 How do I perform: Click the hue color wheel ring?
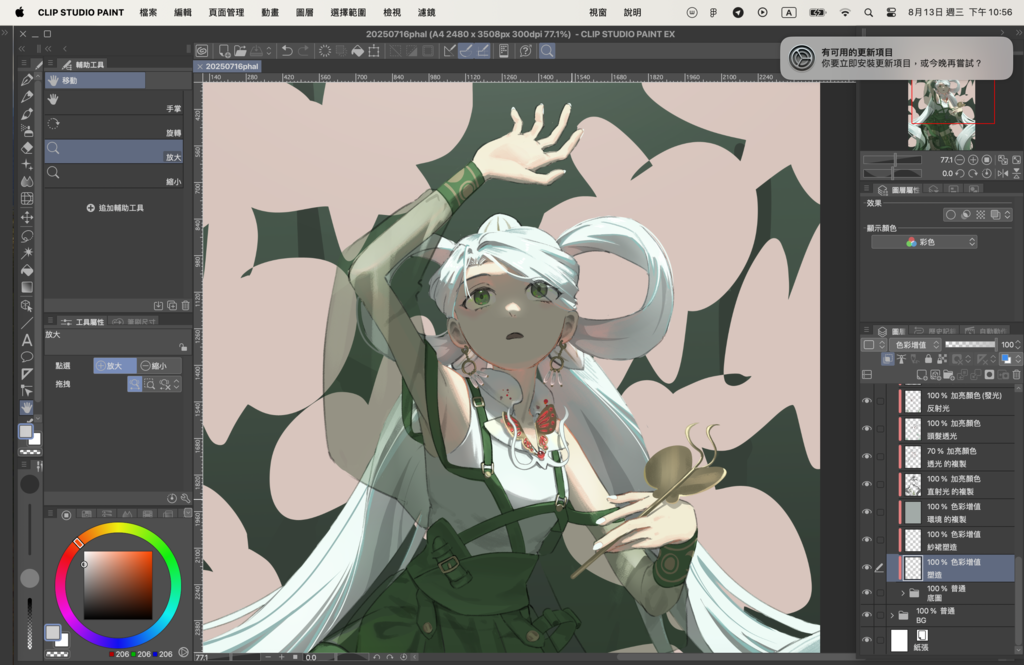tap(118, 529)
